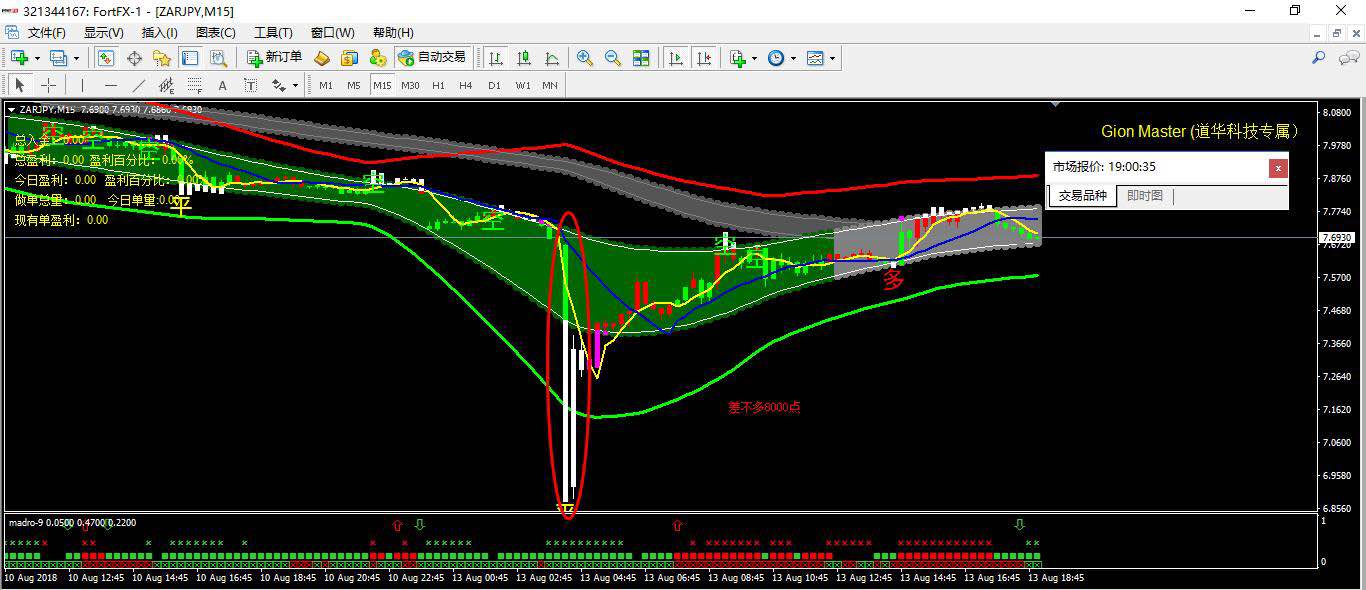The image size is (1366, 590).
Task: Click the search magnifier icon at top right
Action: [1319, 58]
